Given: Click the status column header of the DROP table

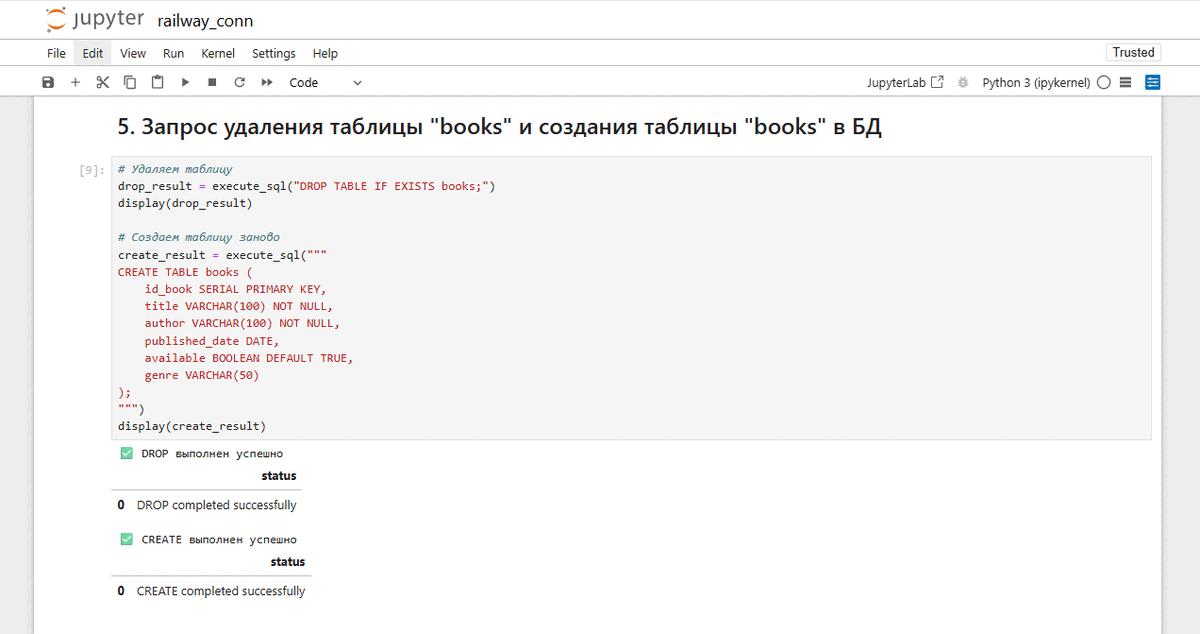Looking at the screenshot, I should 279,476.
